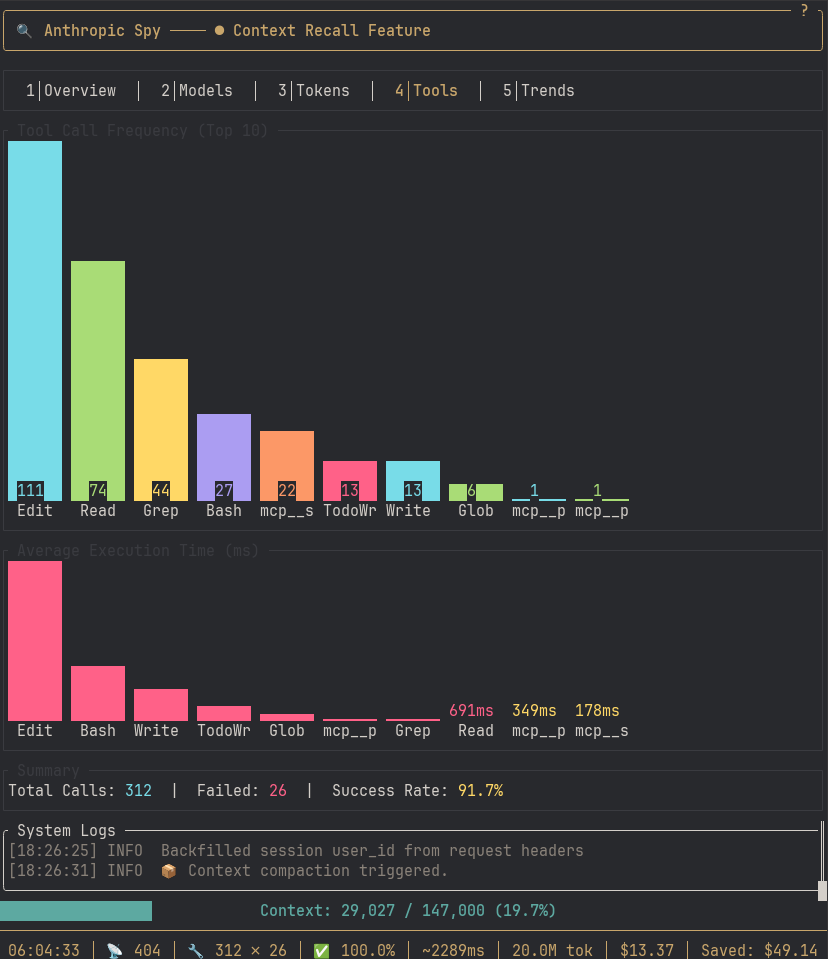Click the Saved: $49.14 indicator
Image resolution: width=828 pixels, height=959 pixels.
click(759, 950)
